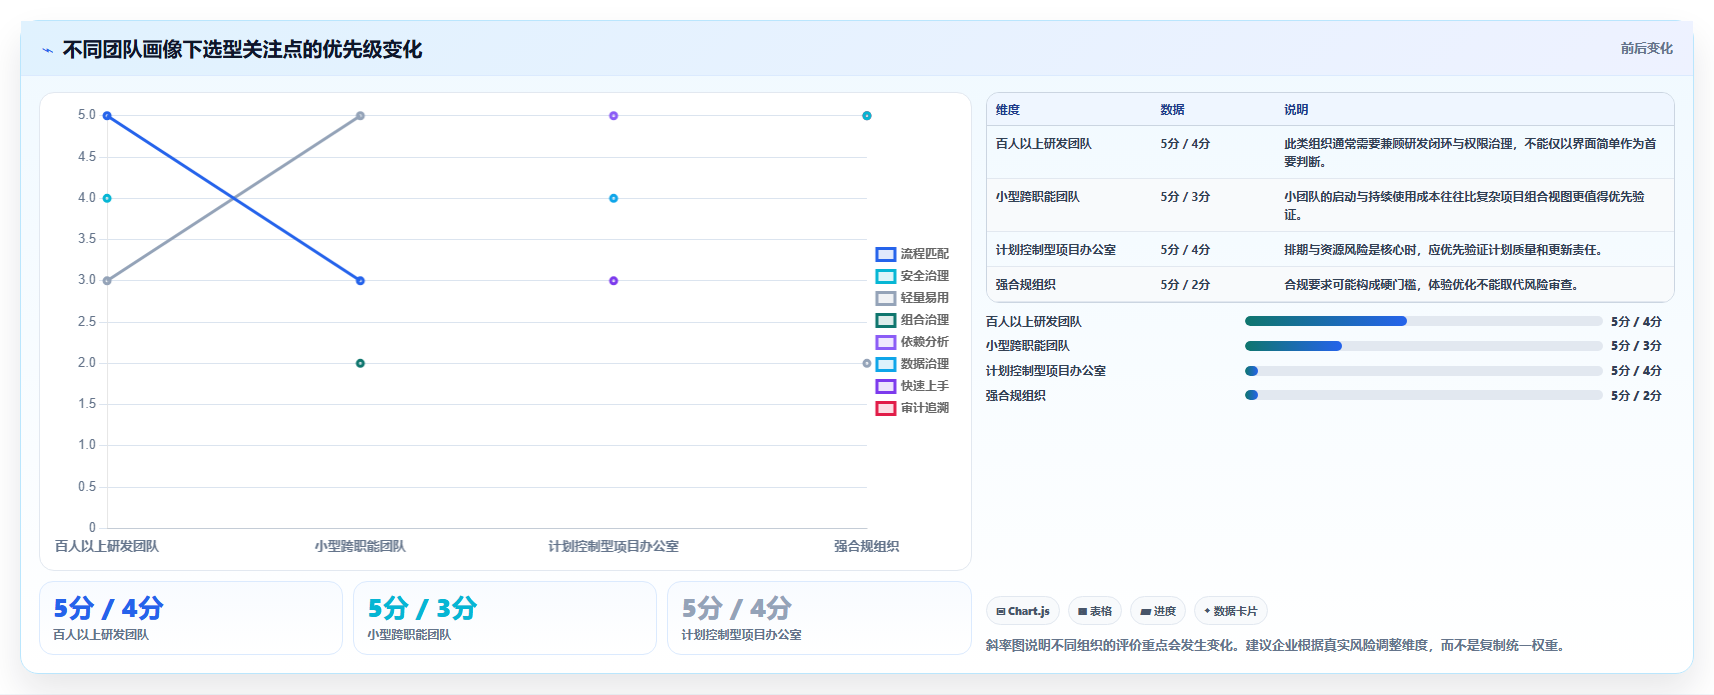Image resolution: width=1714 pixels, height=695 pixels.
Task: Click the 进度 tag chip
Action: pos(1158,611)
